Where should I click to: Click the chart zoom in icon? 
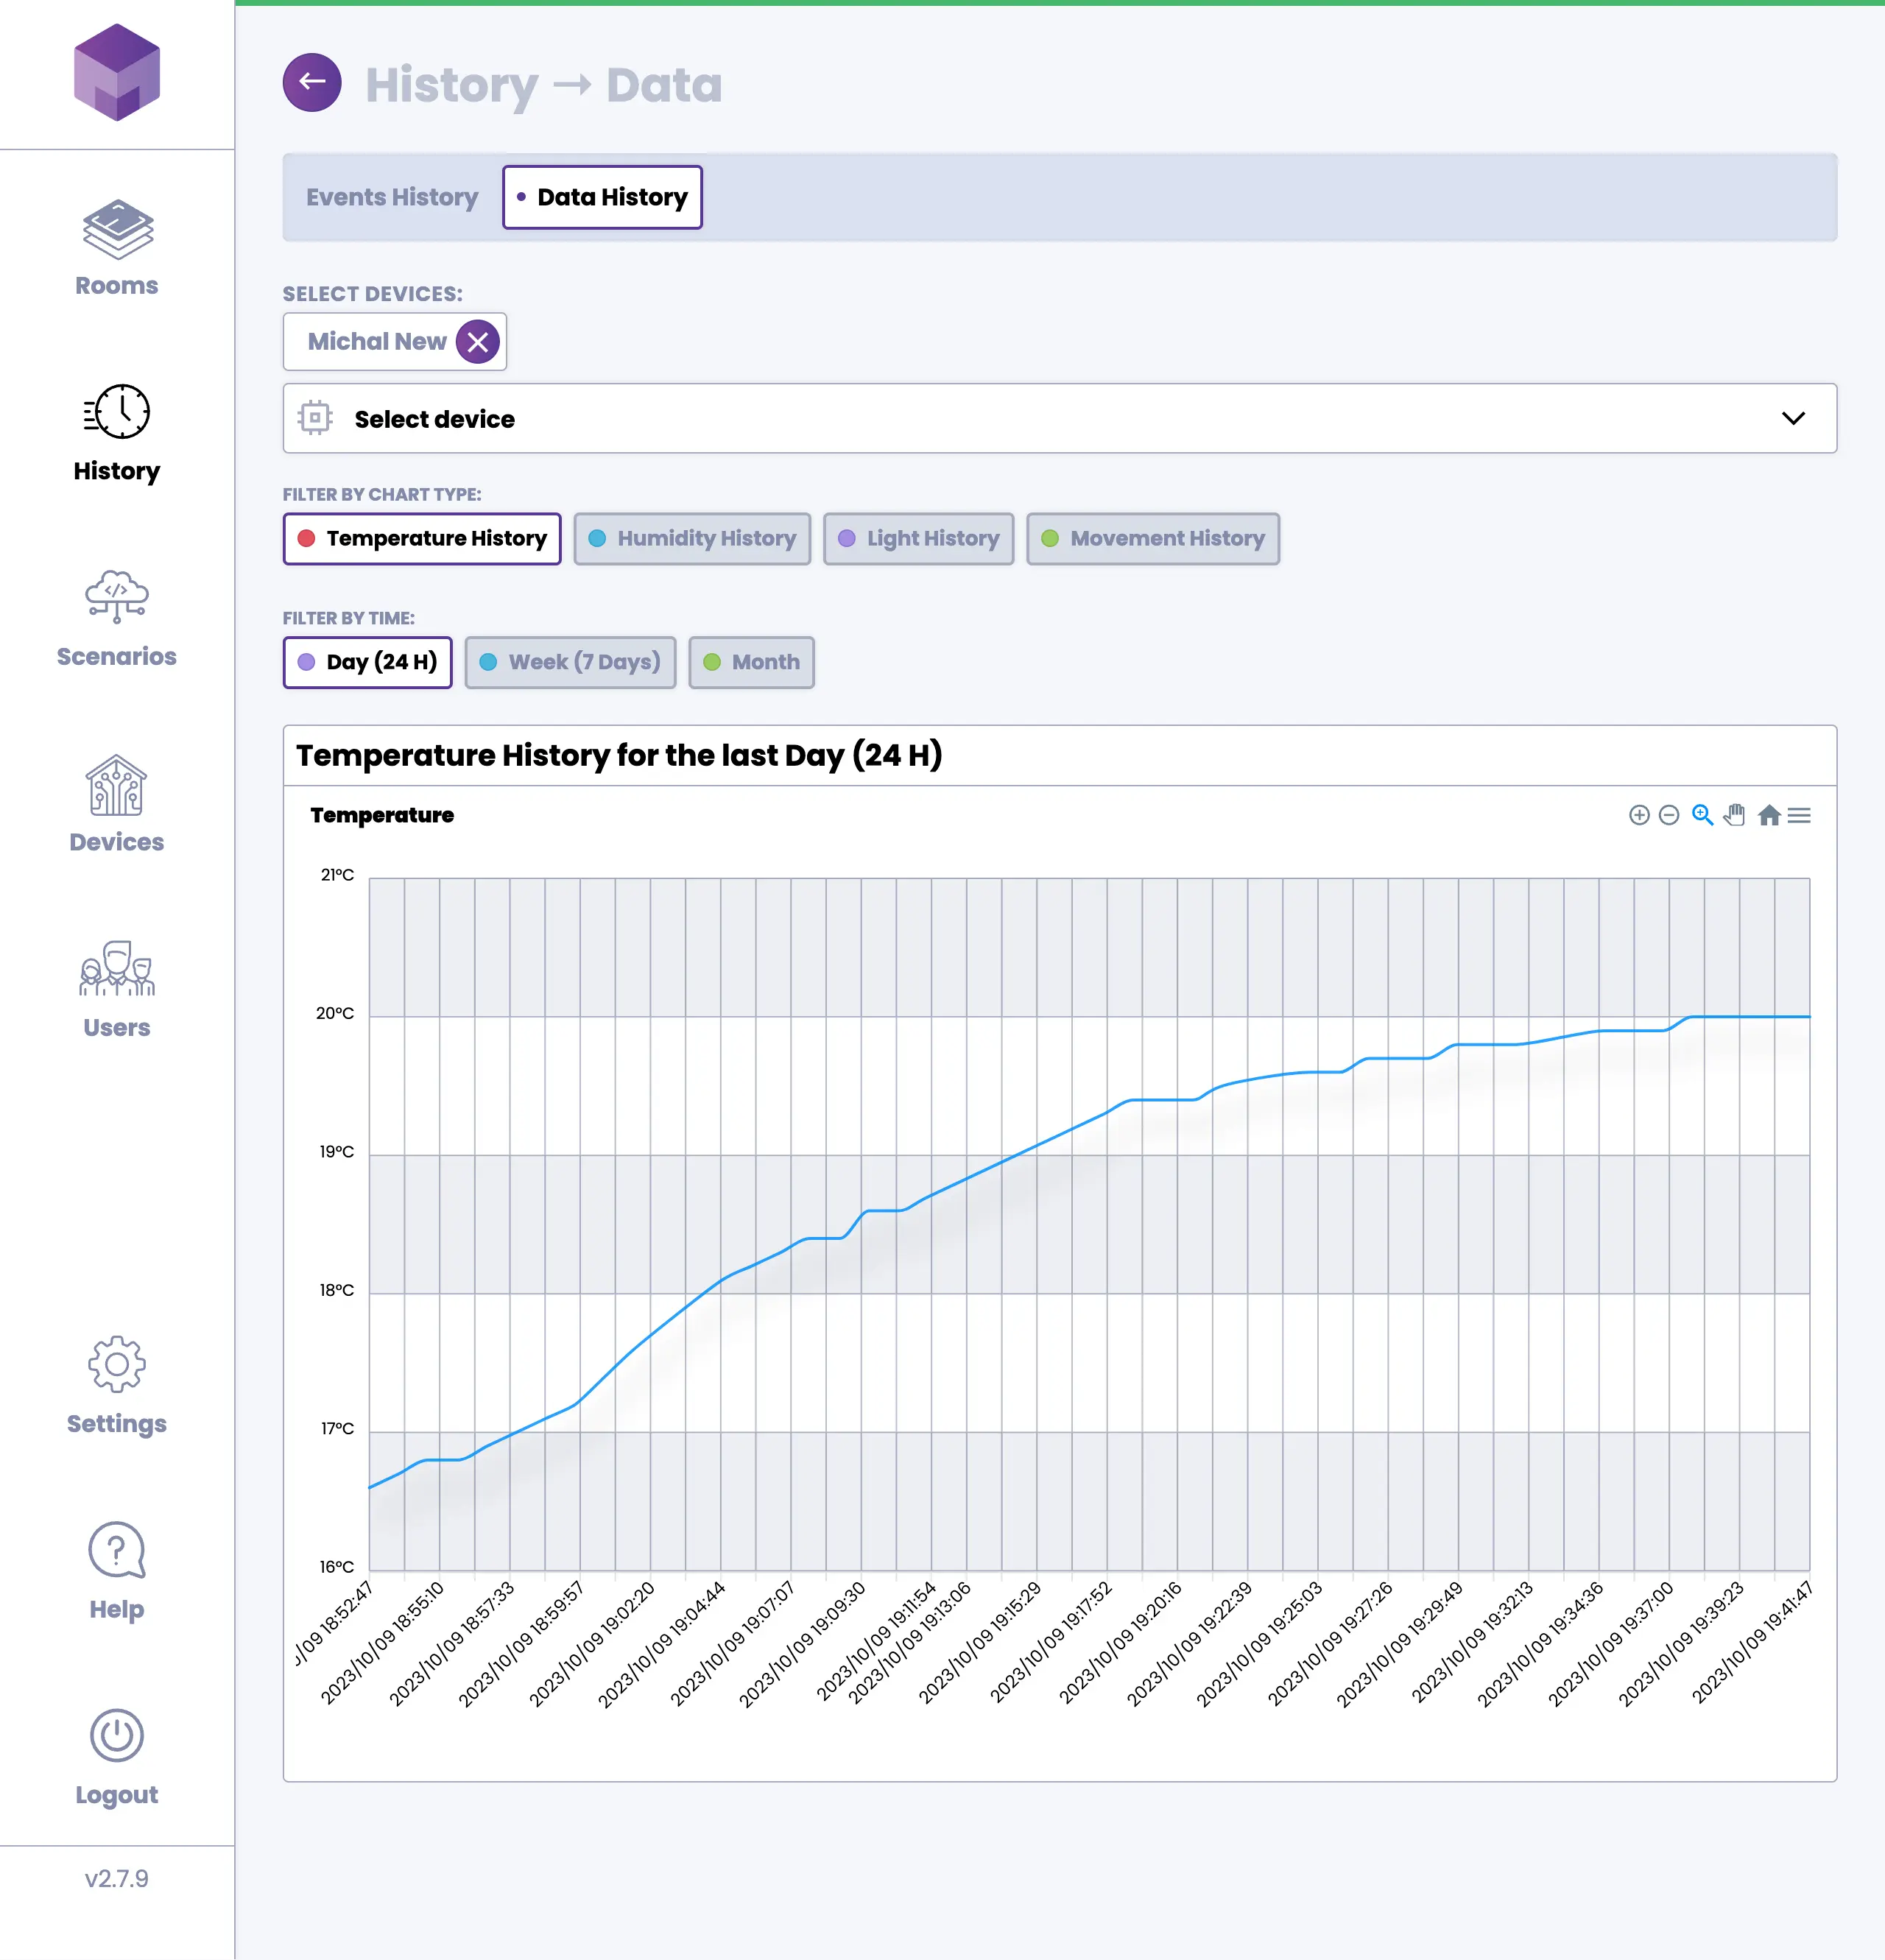pyautogui.click(x=1638, y=815)
